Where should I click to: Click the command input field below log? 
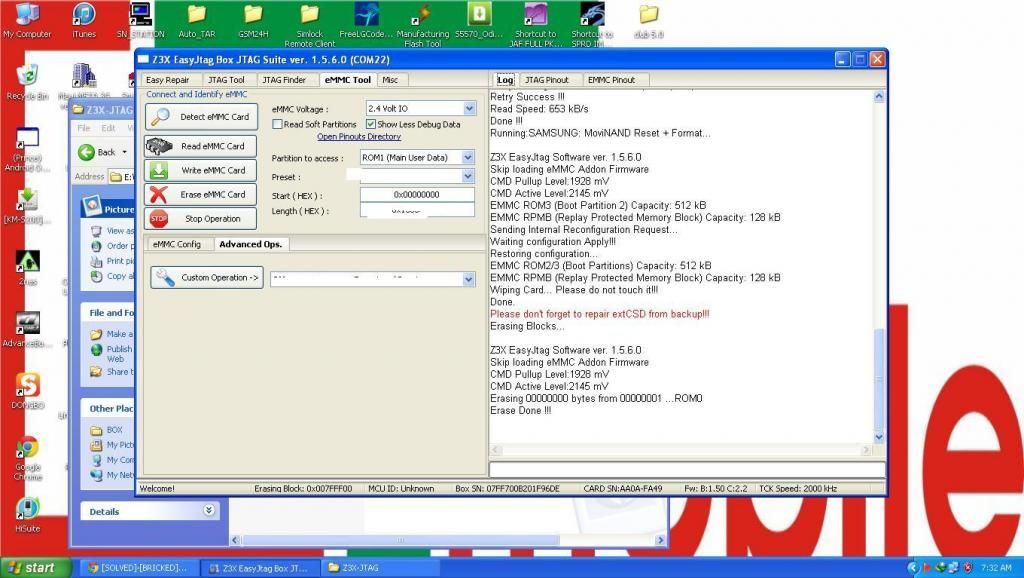(x=687, y=469)
